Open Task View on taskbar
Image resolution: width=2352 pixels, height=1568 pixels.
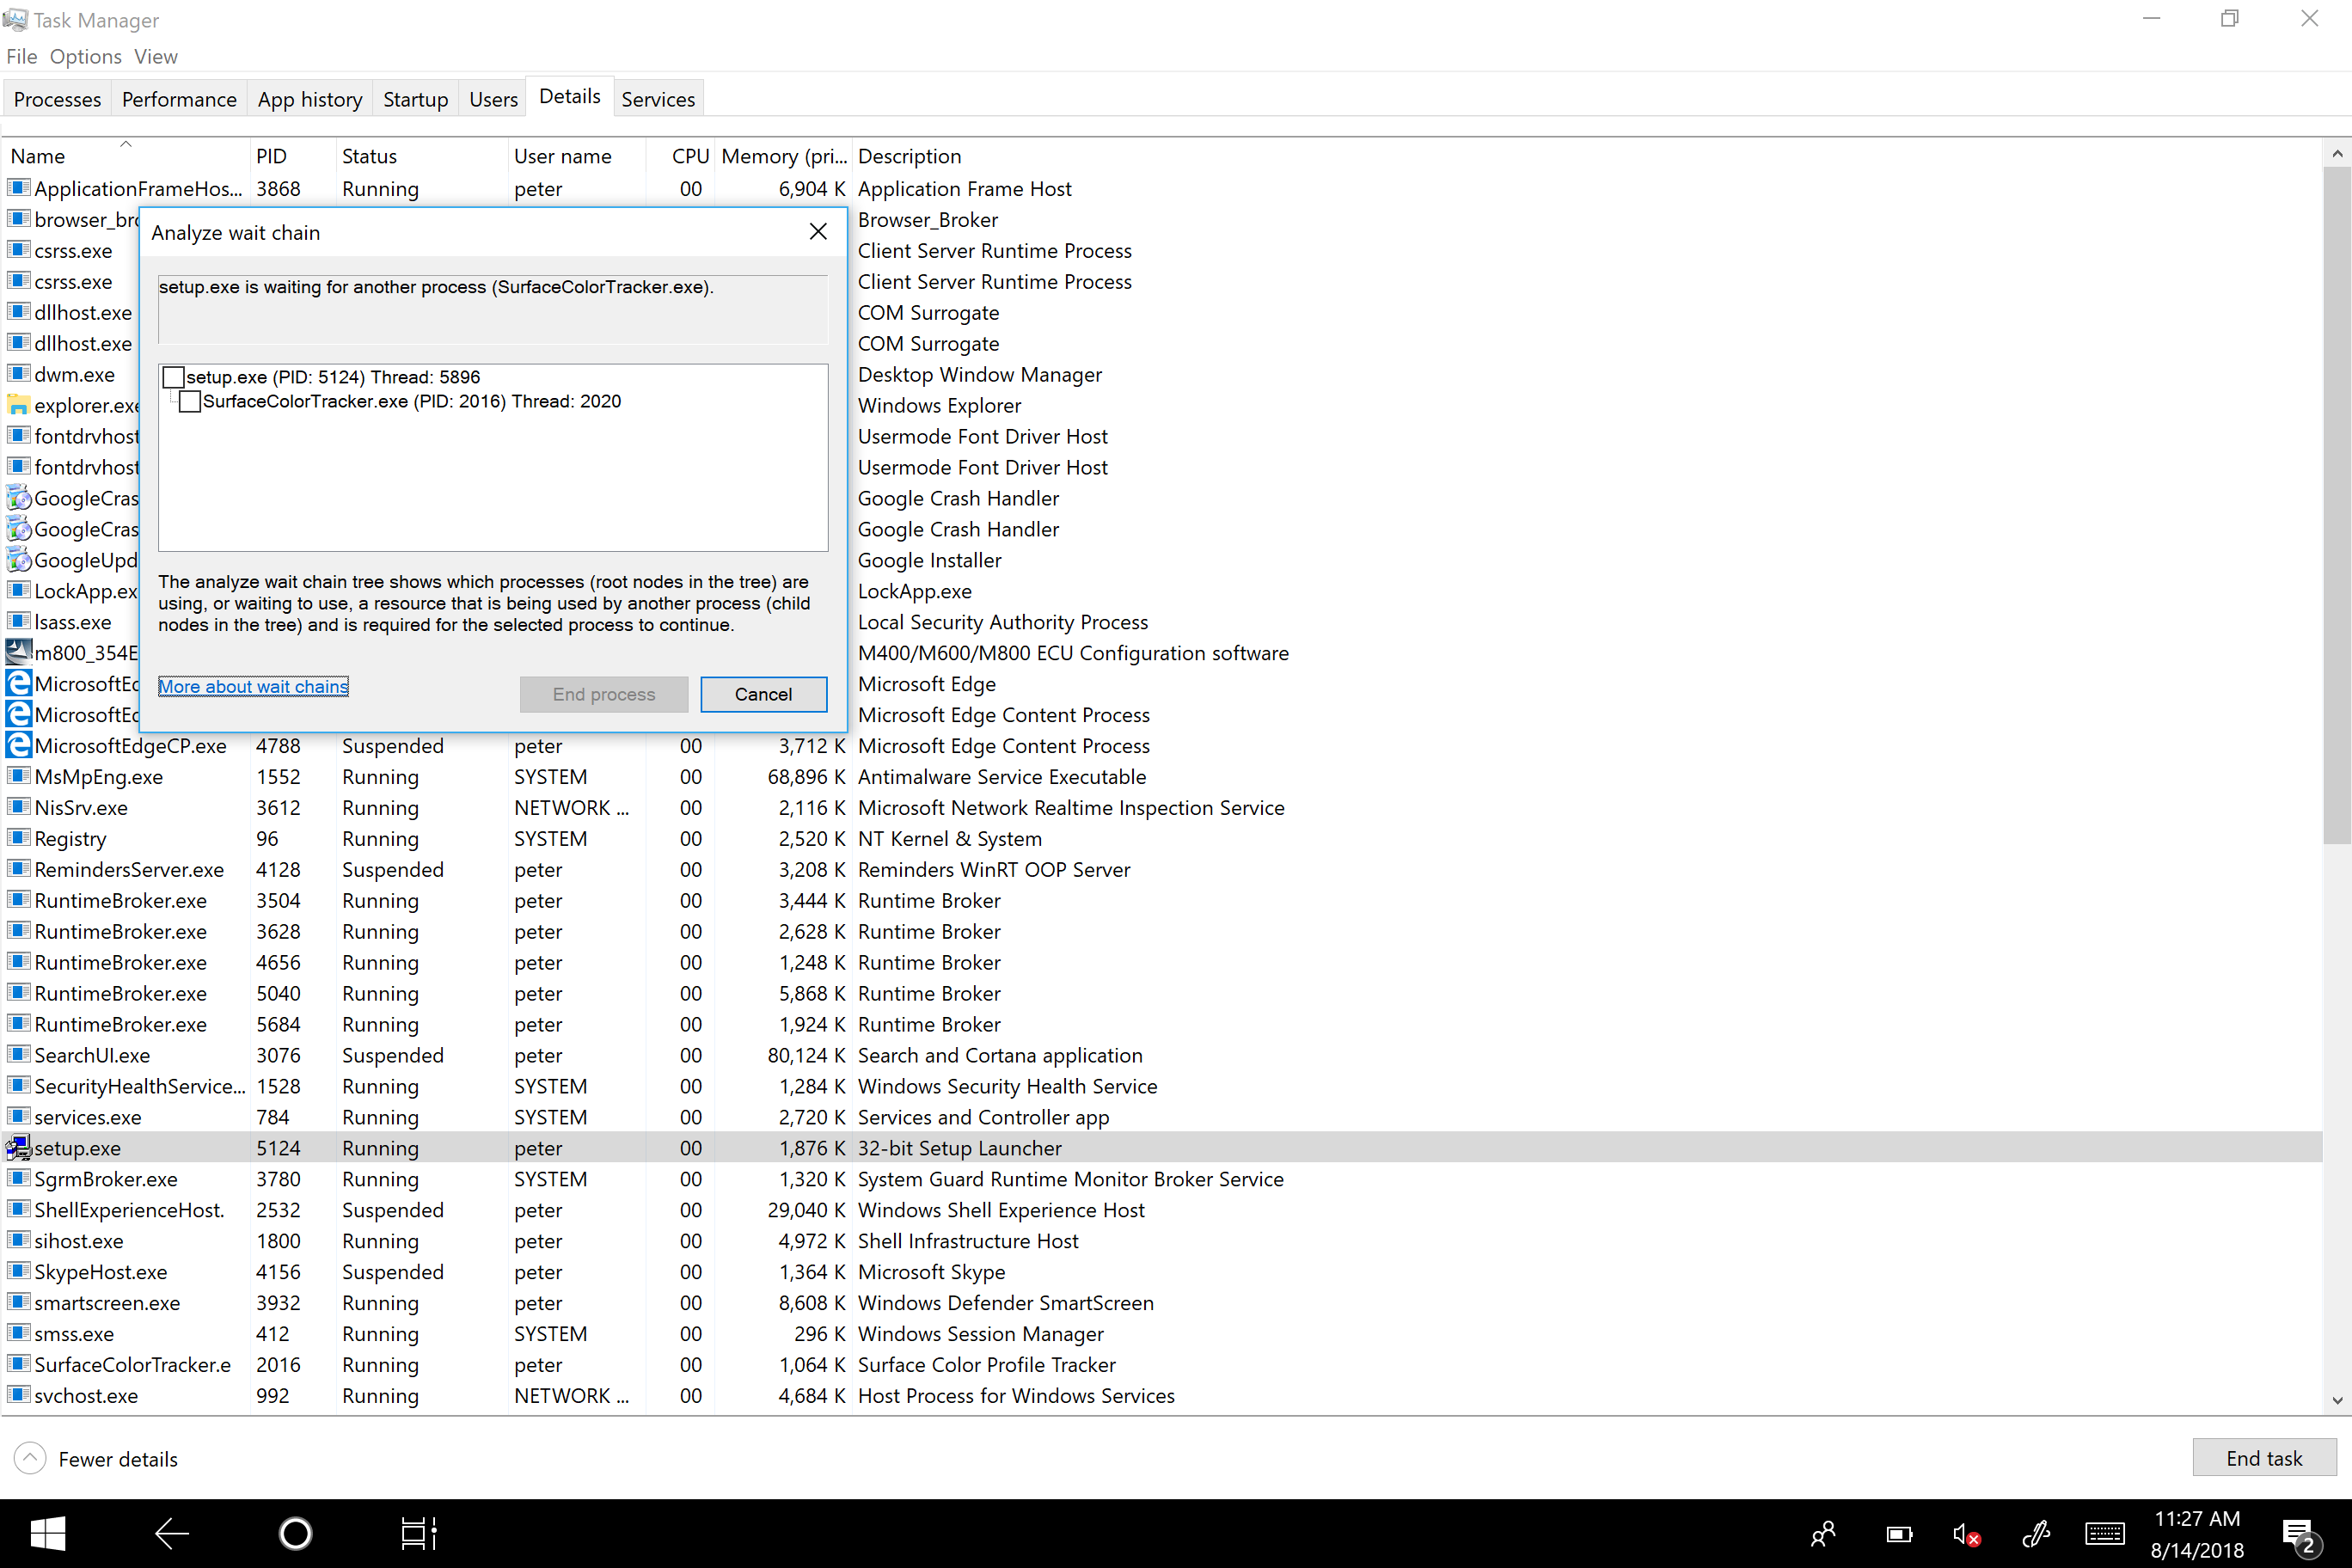pyautogui.click(x=418, y=1533)
